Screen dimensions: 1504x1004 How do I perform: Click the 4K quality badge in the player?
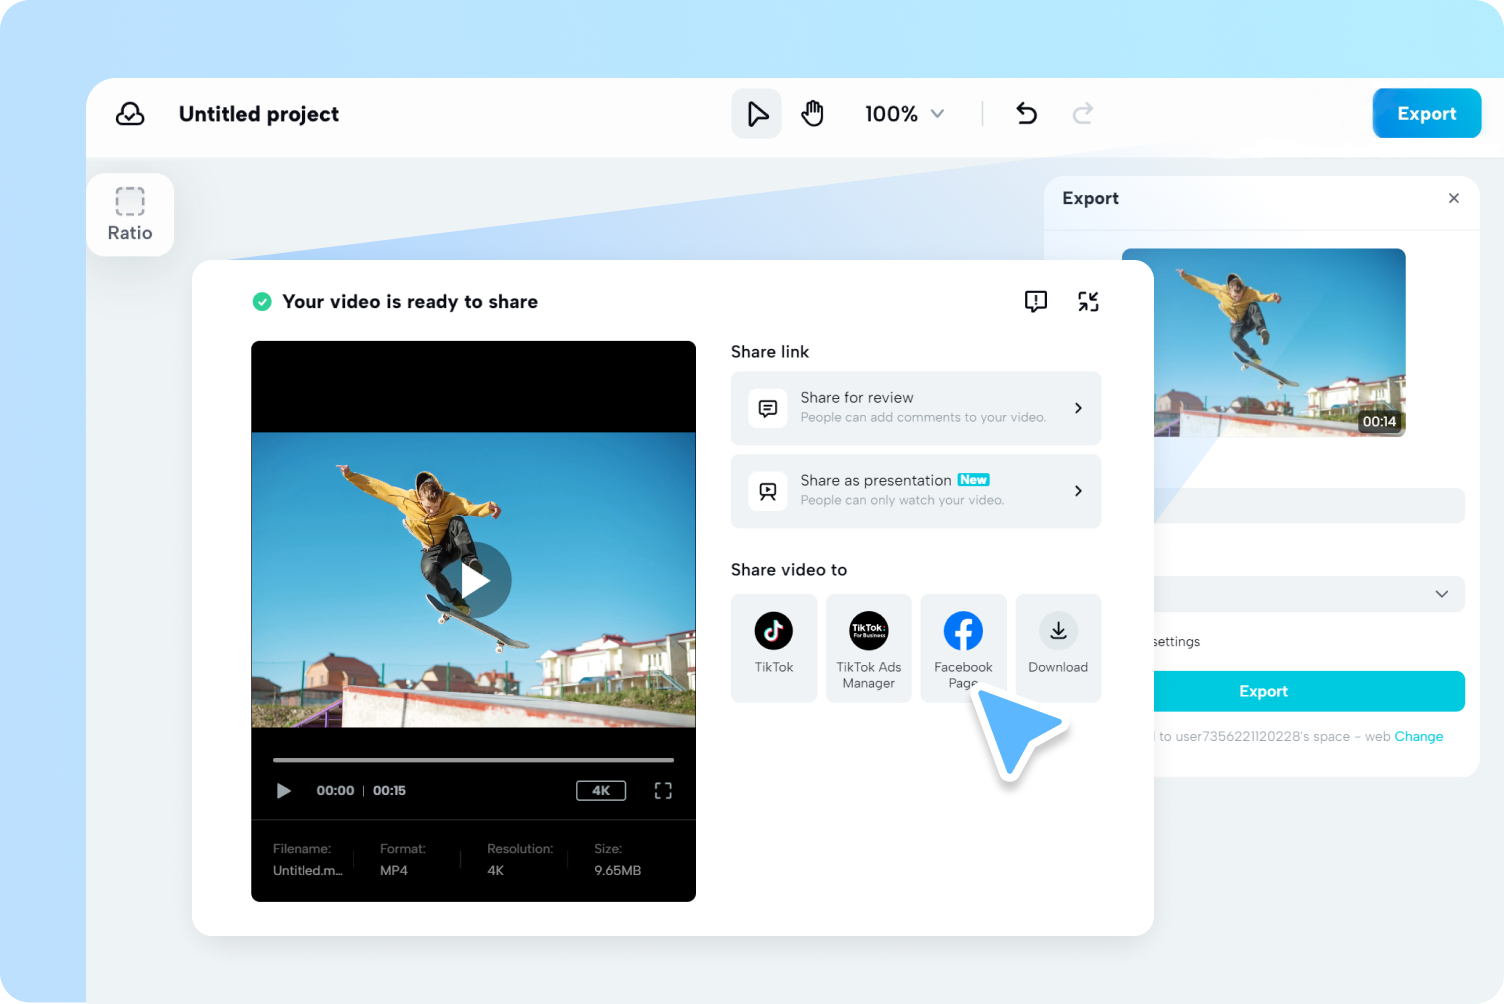601,791
